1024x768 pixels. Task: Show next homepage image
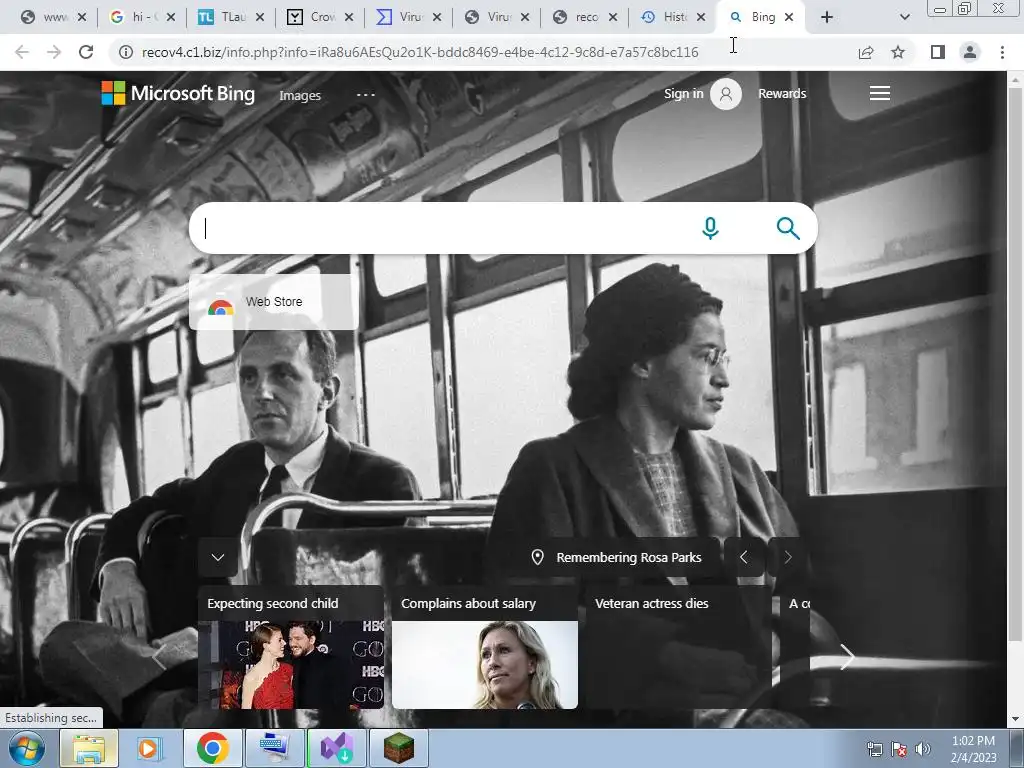[x=788, y=557]
